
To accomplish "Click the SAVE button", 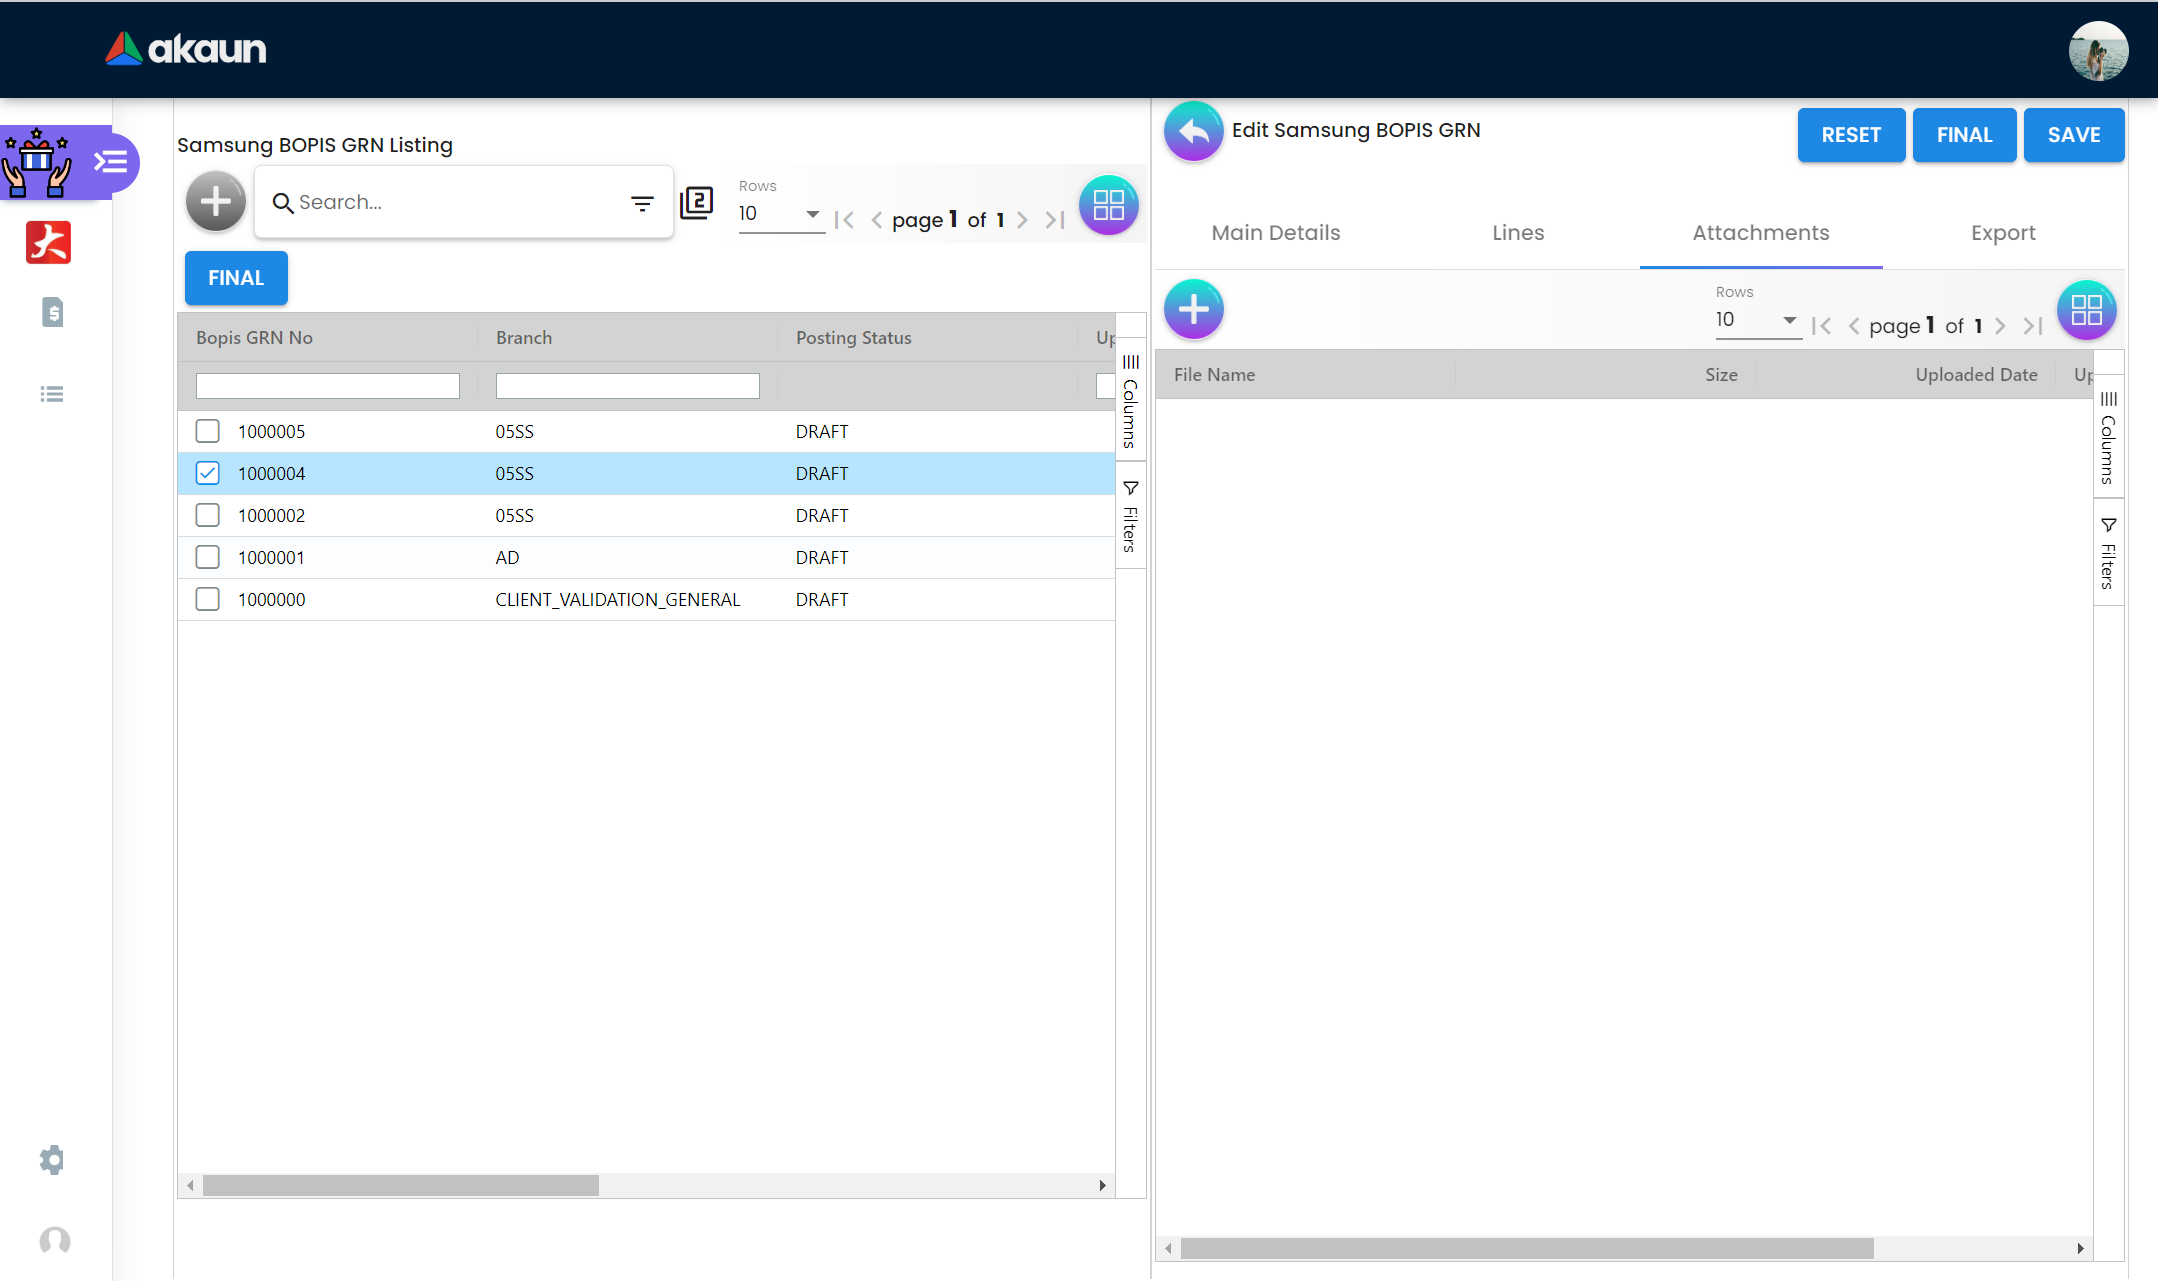I will 2073,135.
